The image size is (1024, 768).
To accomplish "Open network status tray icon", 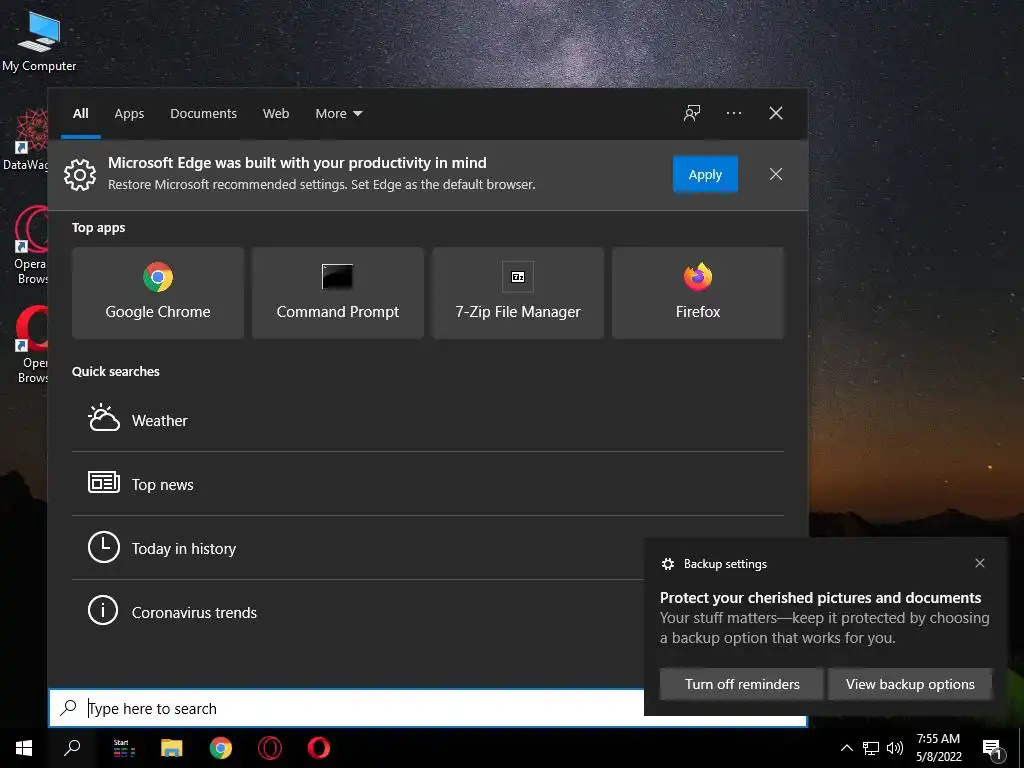I will coord(871,748).
